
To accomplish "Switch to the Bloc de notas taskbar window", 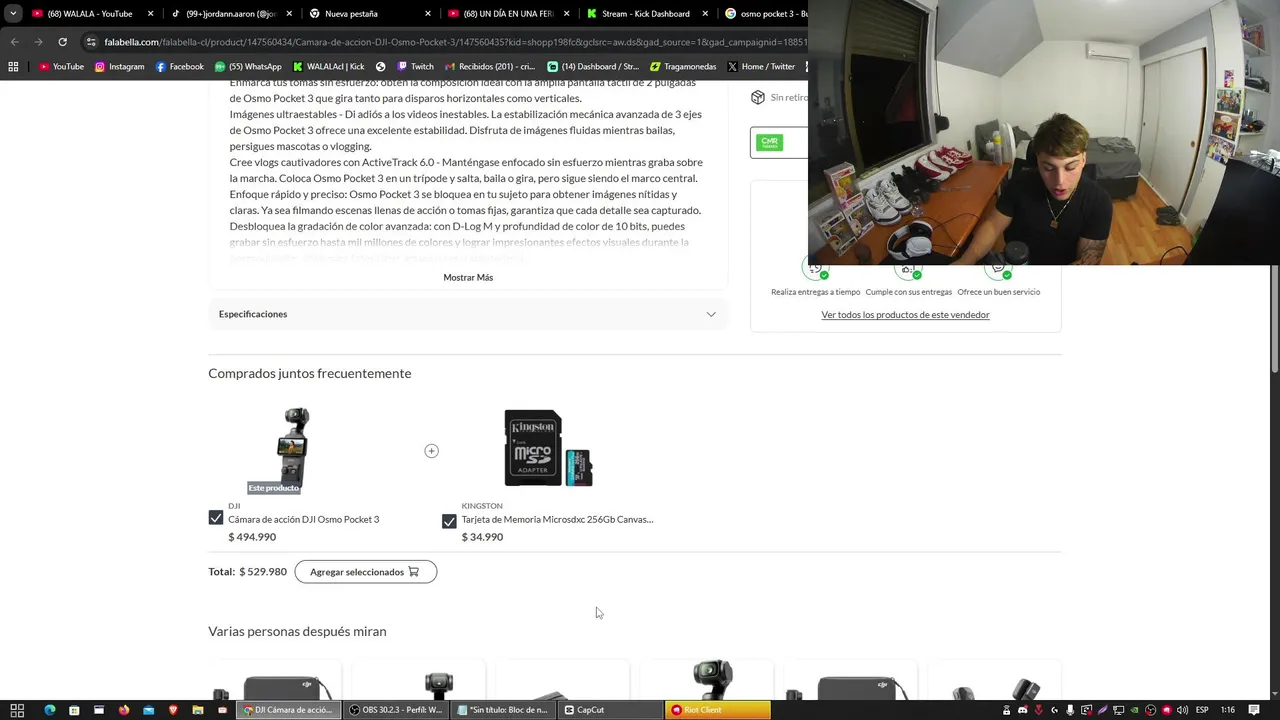I will click(x=502, y=710).
